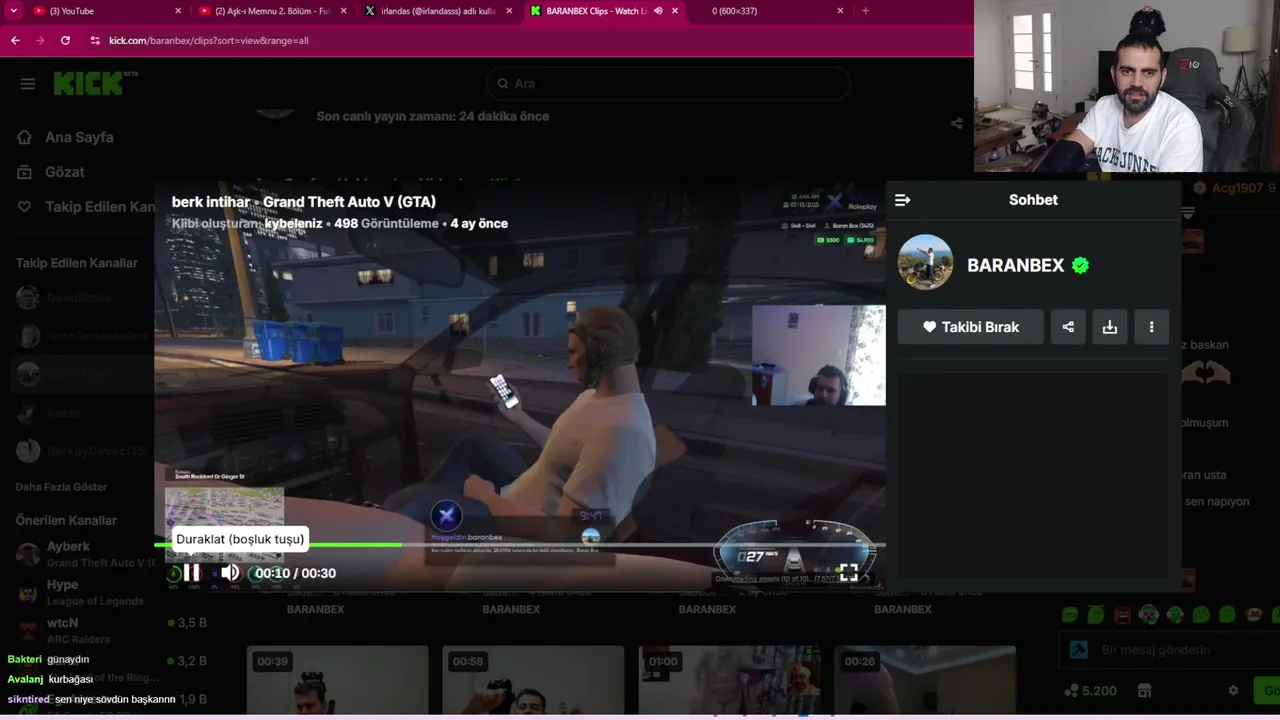Select the red angry face emote
The height and width of the screenshot is (720, 1280).
coord(1122,614)
